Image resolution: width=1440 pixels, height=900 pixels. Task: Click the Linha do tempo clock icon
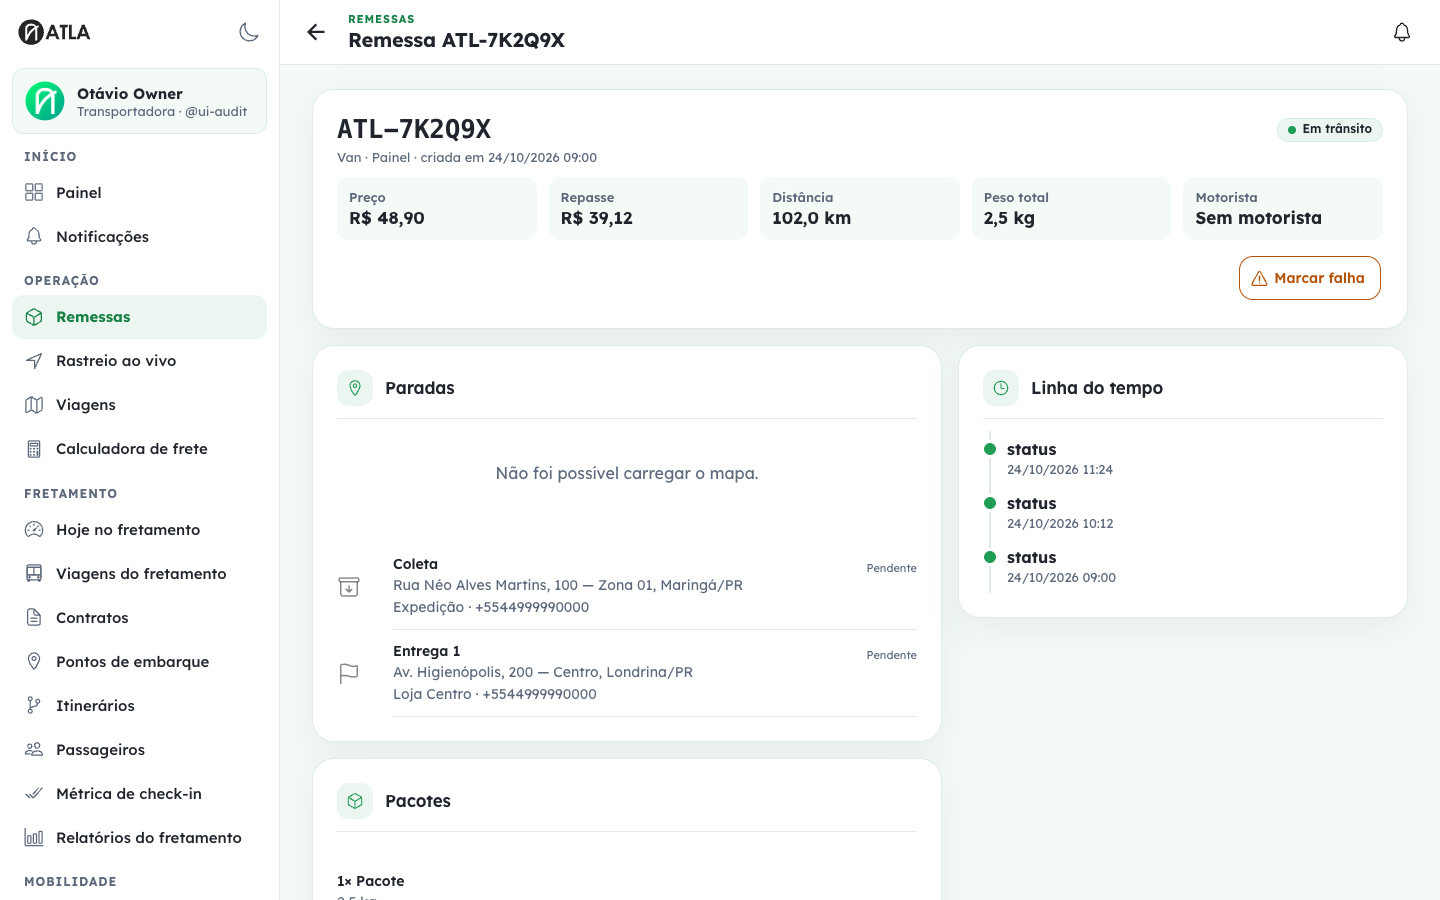click(1001, 388)
